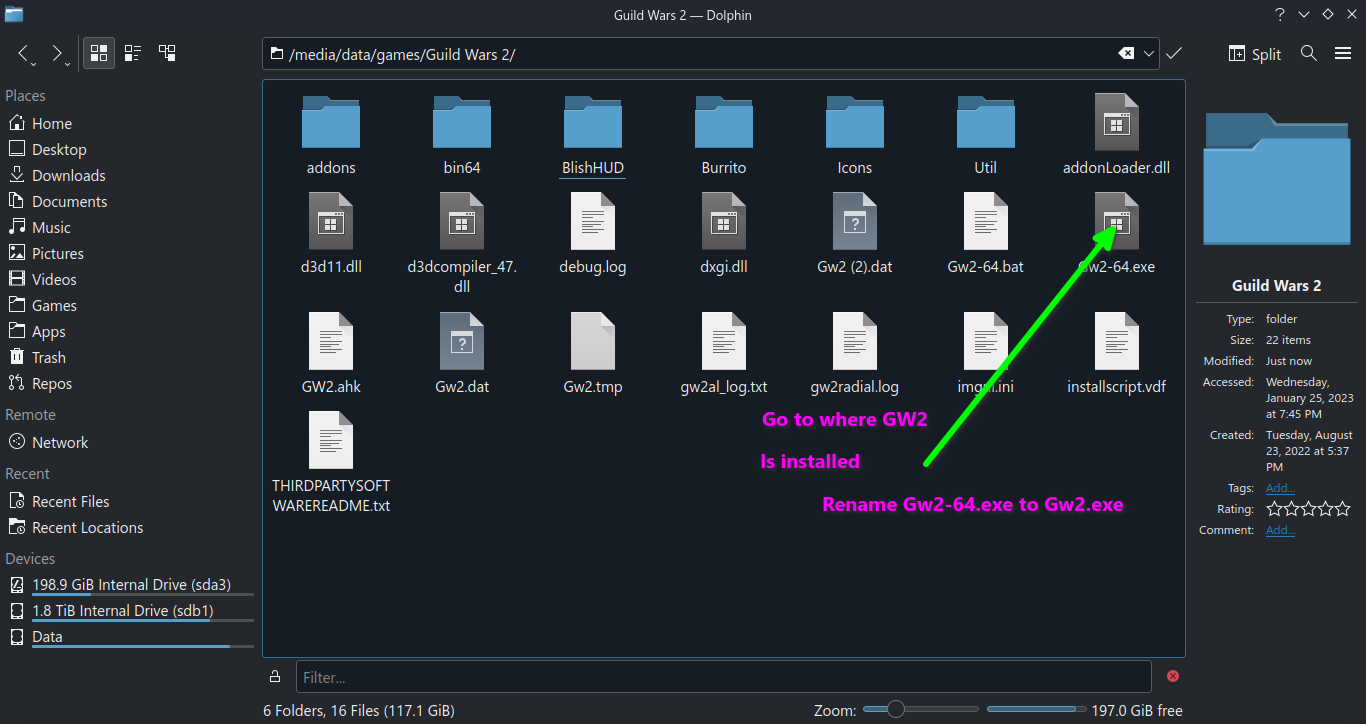Click inside the Filter input field
1366x724 pixels.
[x=700, y=677]
